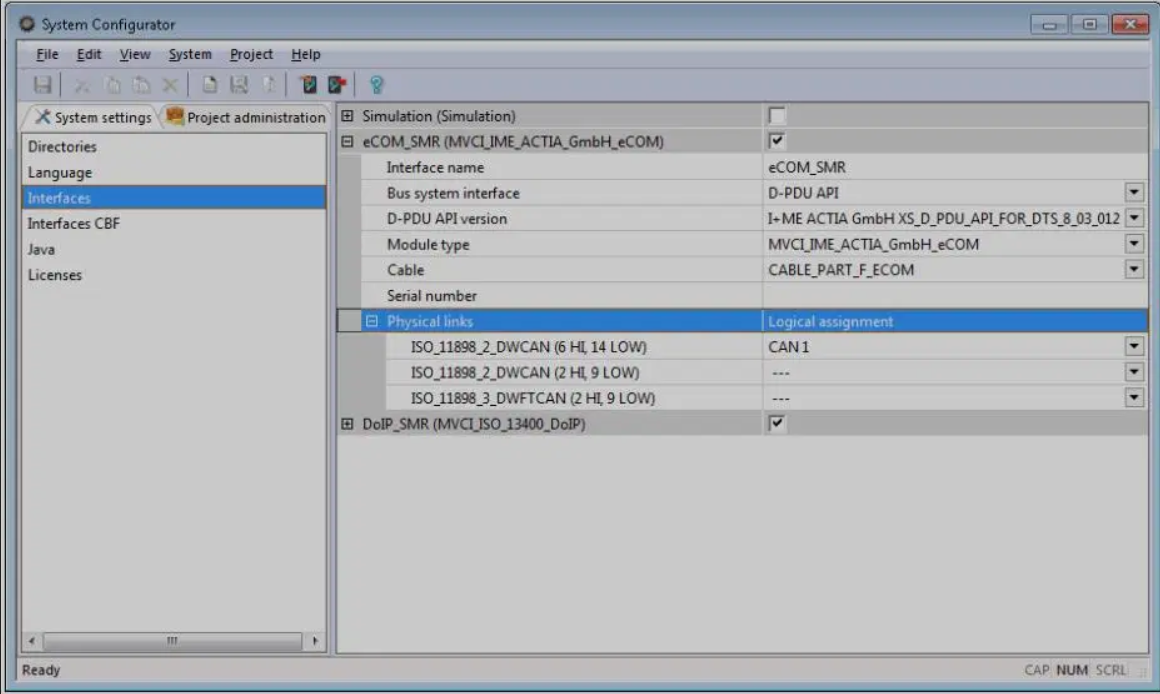The width and height of the screenshot is (1160, 694).
Task: Click the Module type label
Action: [428, 244]
